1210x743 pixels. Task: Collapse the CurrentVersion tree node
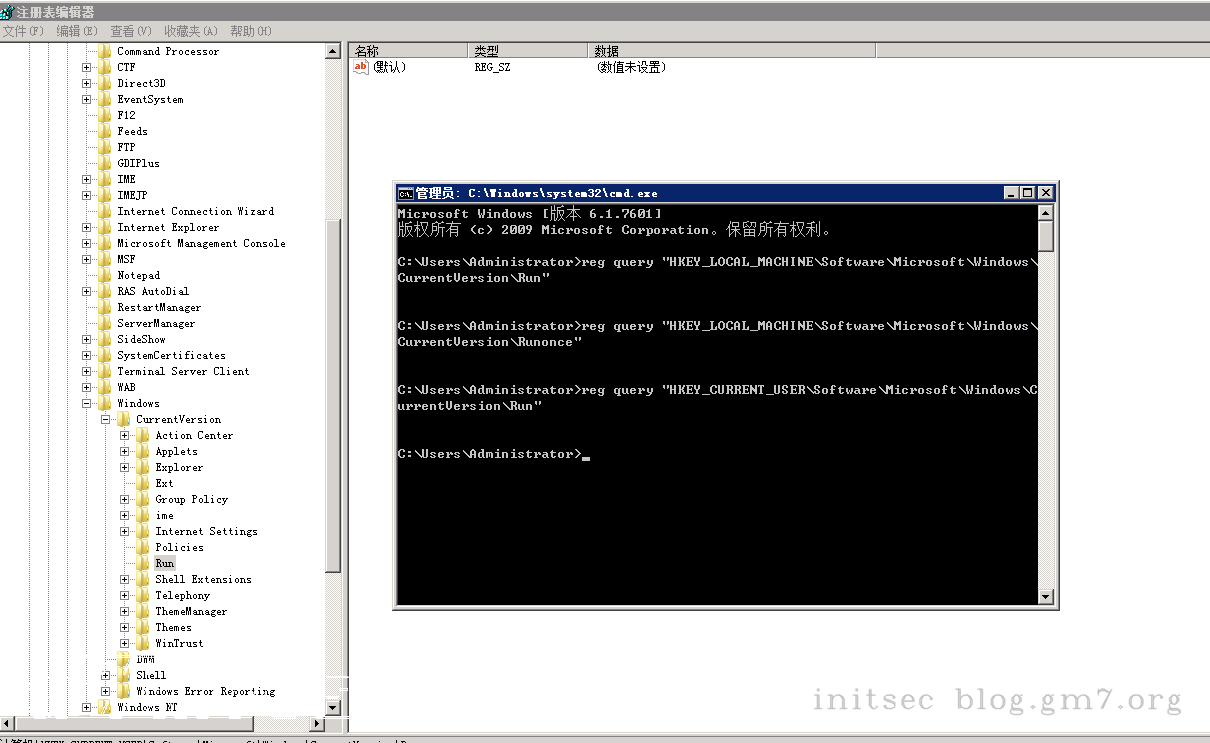coord(105,419)
